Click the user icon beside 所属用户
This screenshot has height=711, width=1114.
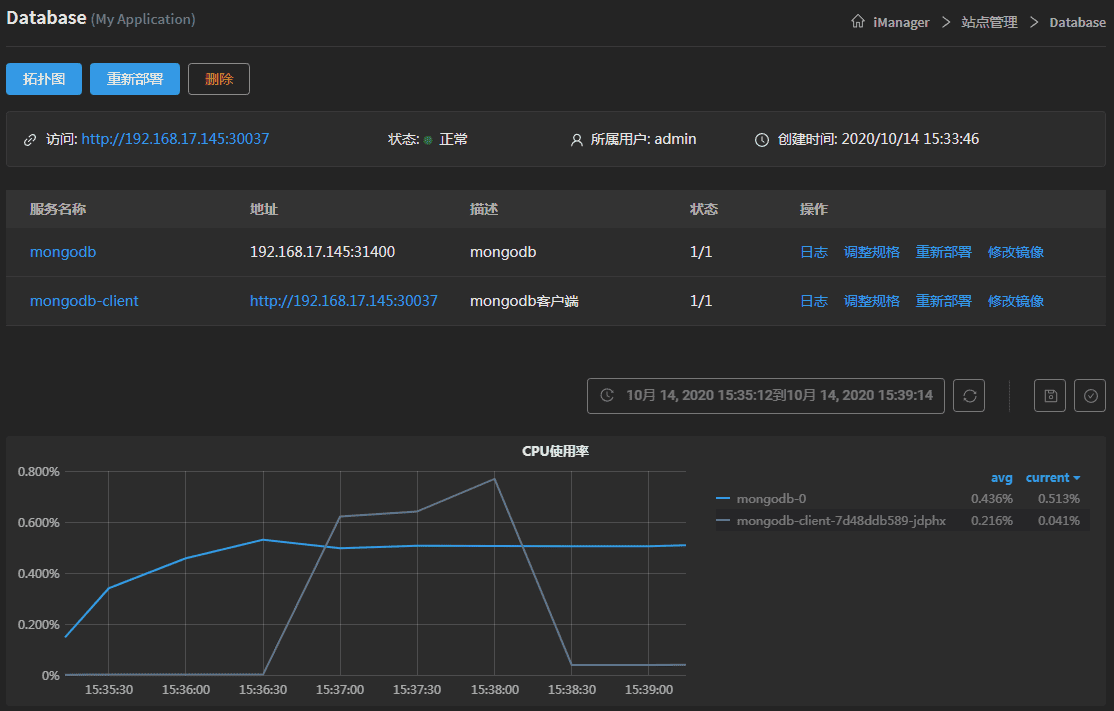click(576, 140)
